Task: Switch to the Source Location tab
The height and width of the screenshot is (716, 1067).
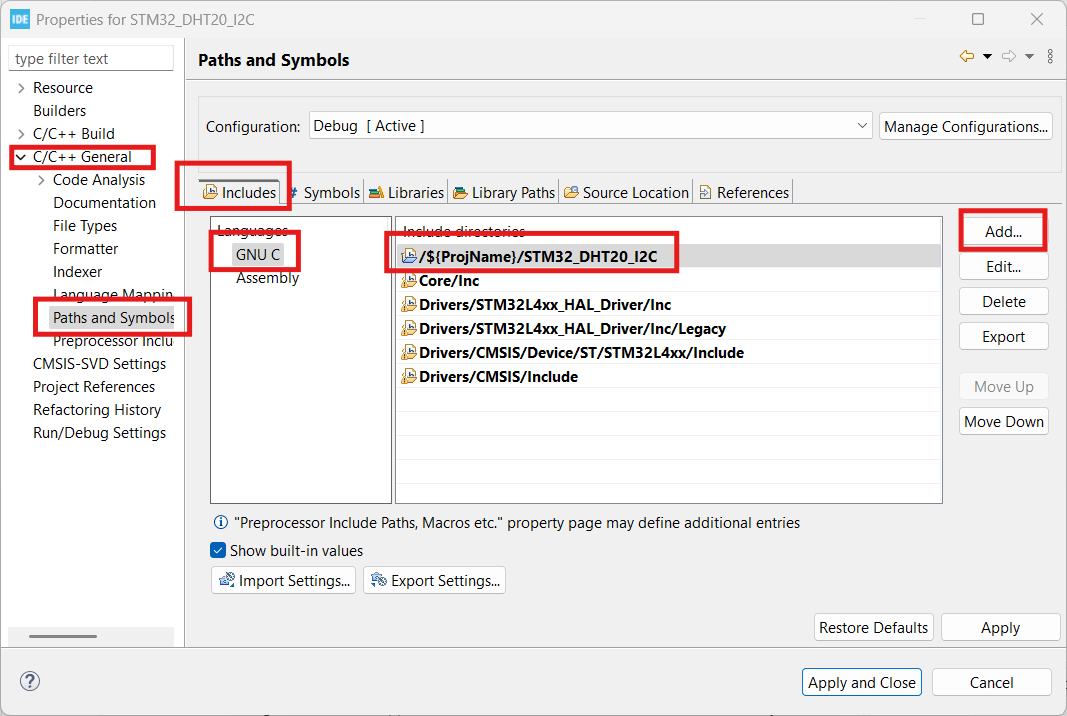Action: pos(626,193)
